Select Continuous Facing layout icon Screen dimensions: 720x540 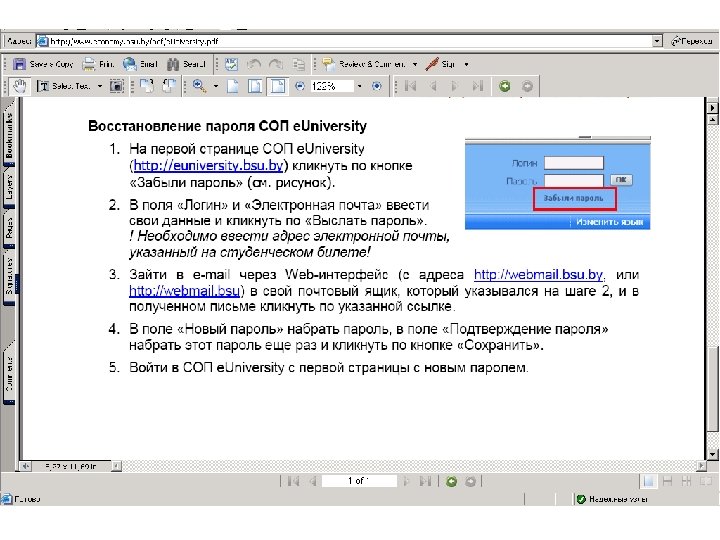[x=686, y=481]
